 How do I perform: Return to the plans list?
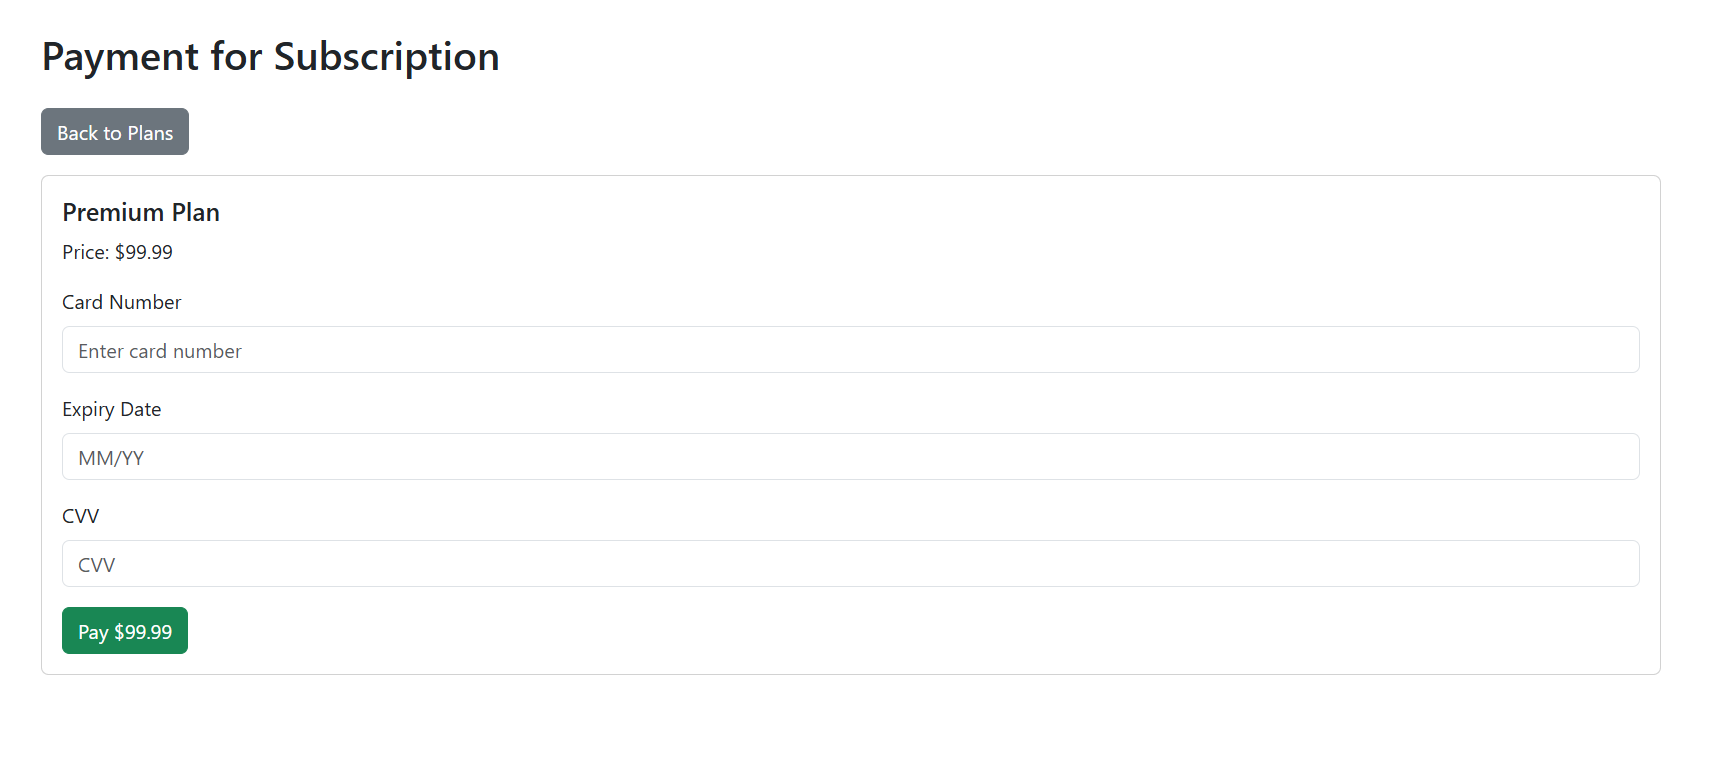coord(115,132)
